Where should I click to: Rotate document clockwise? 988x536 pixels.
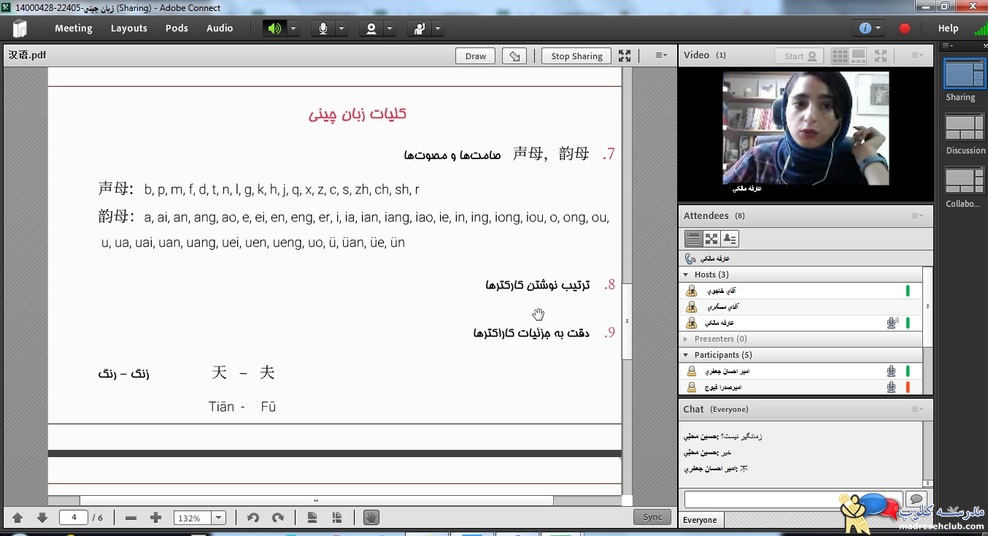click(278, 518)
